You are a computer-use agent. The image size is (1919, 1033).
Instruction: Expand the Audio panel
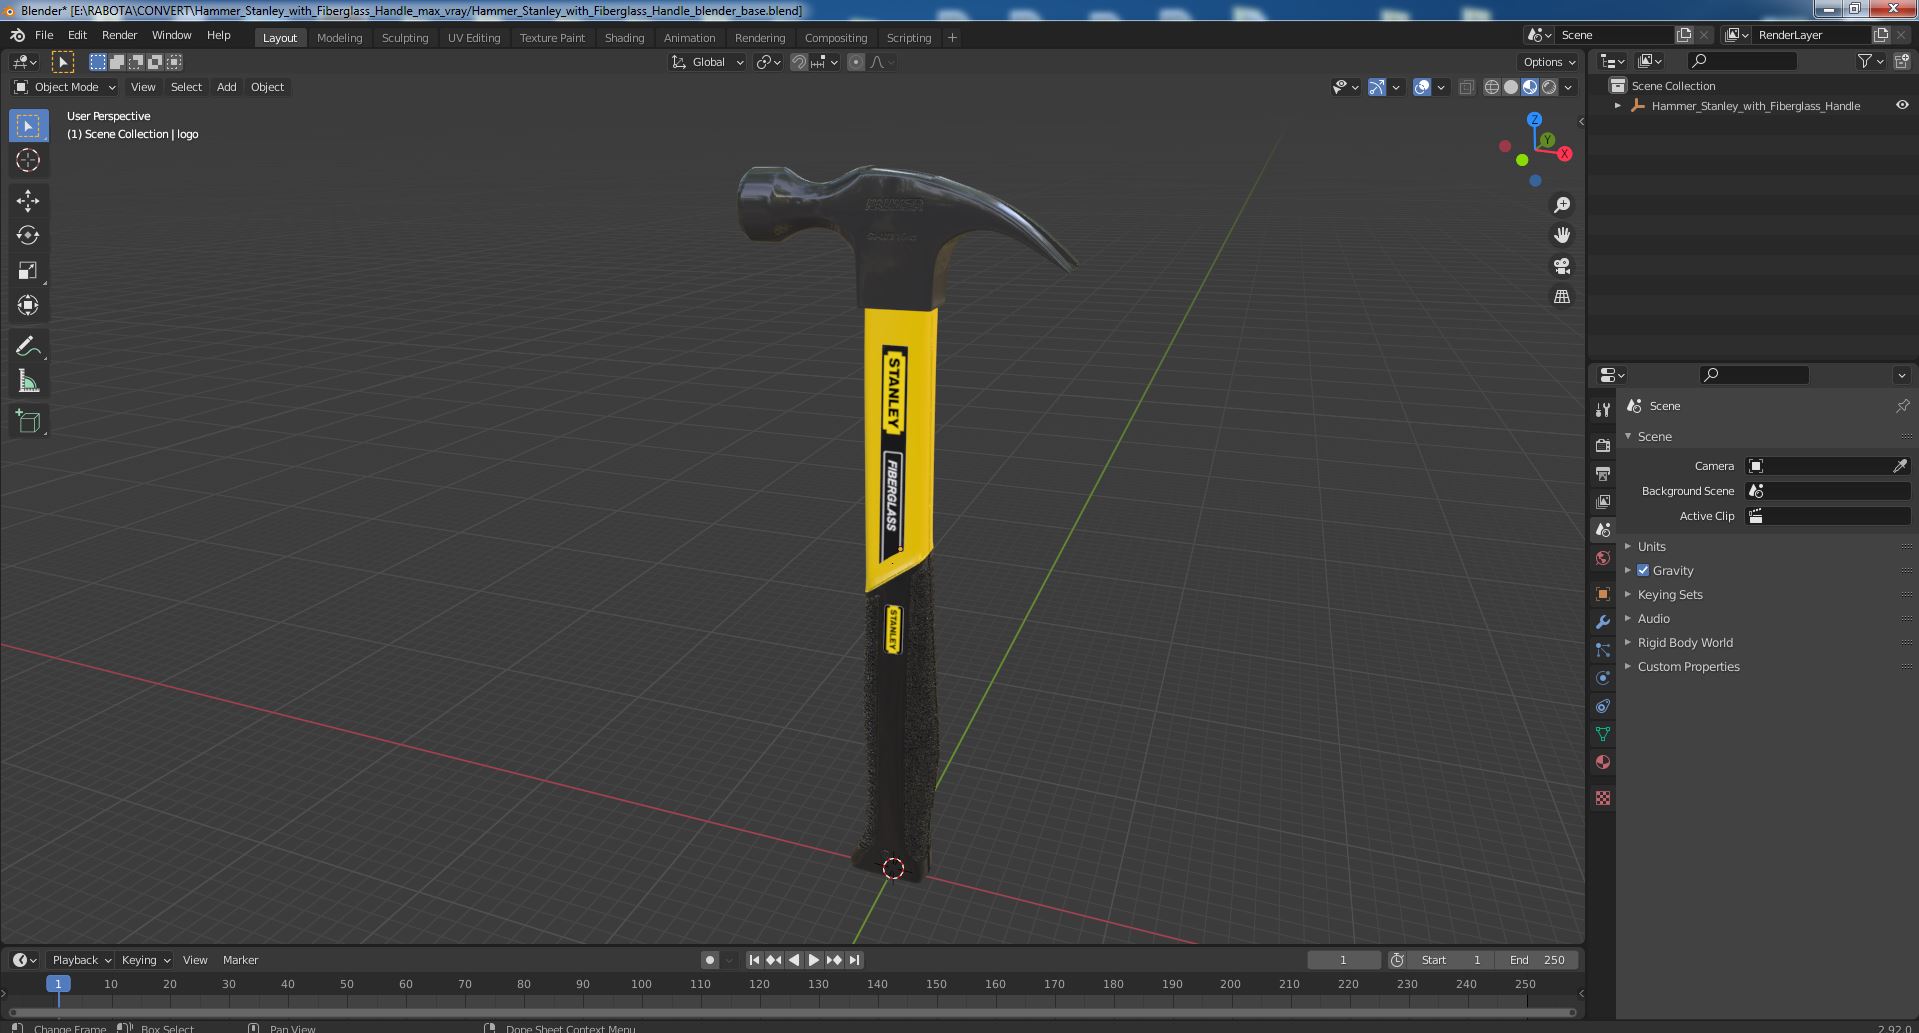tap(1653, 618)
